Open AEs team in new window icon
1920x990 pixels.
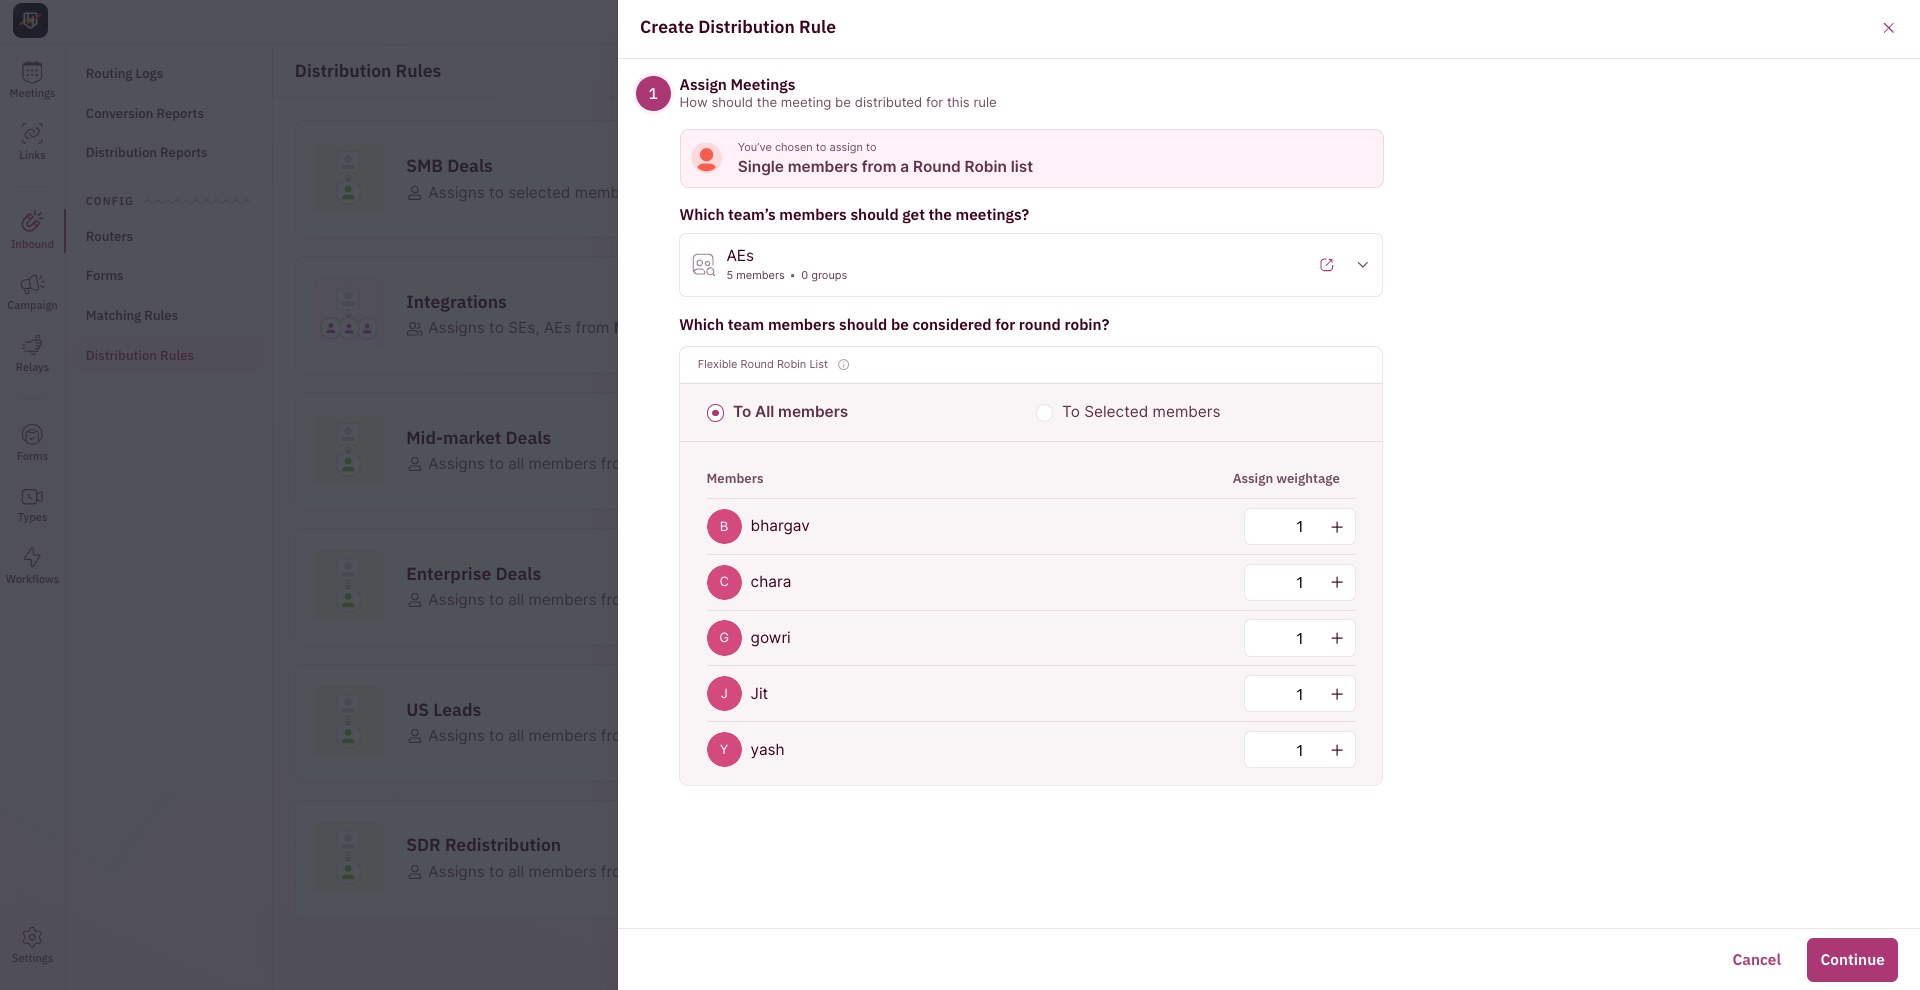(1327, 265)
